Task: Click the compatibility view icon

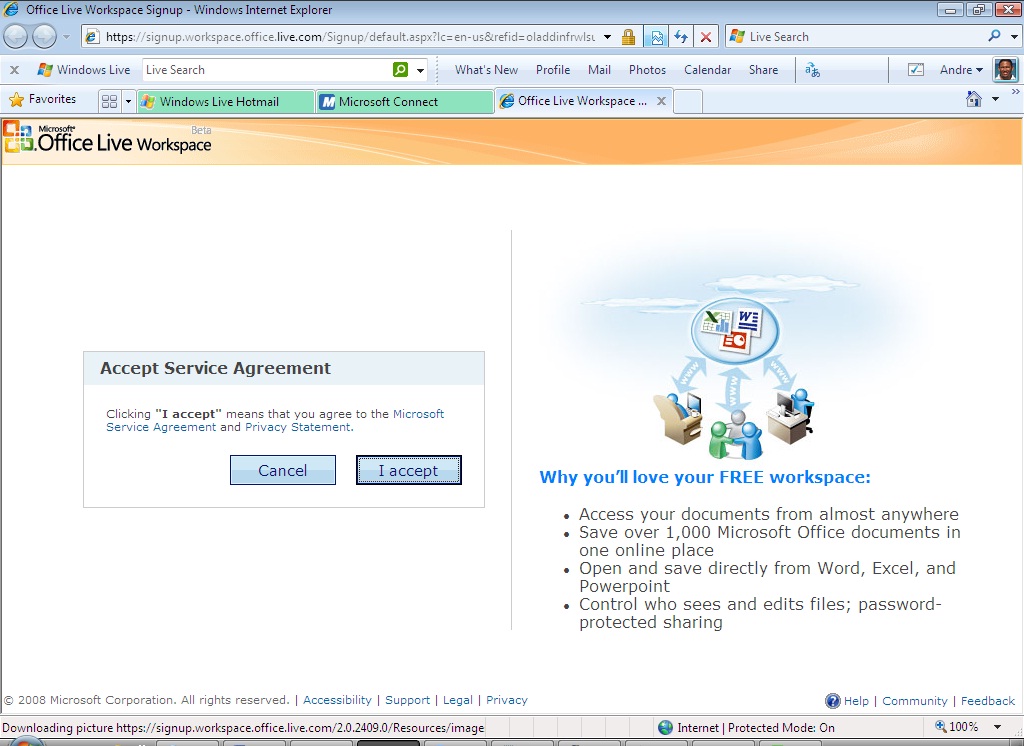Action: [656, 37]
